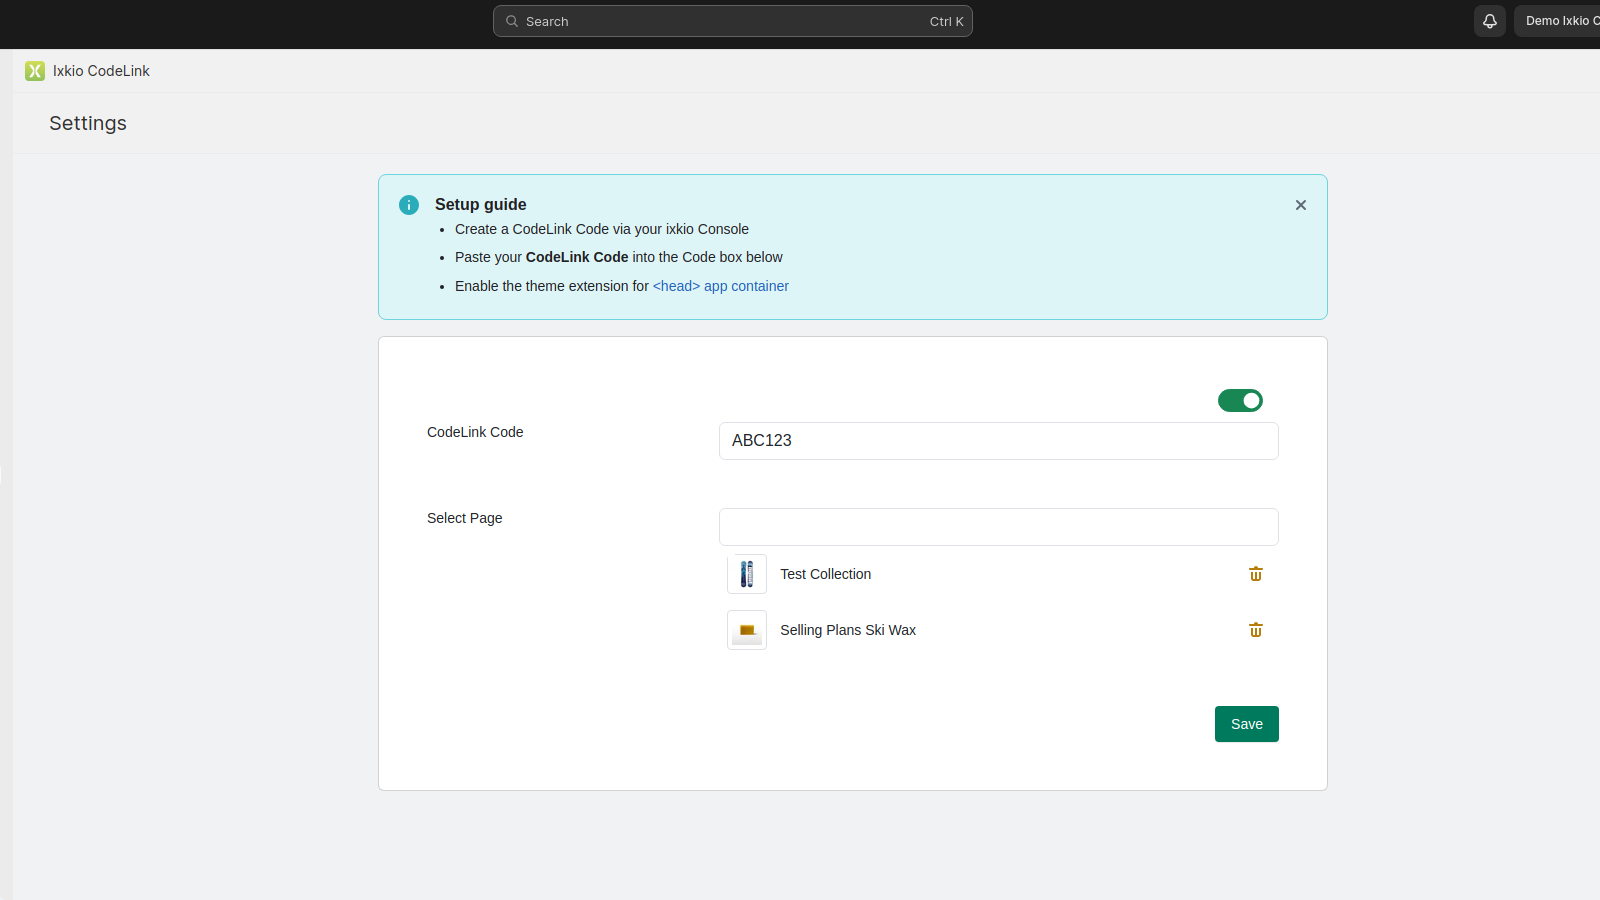Dismiss the Setup guide banner
This screenshot has height=900, width=1600.
coord(1300,205)
